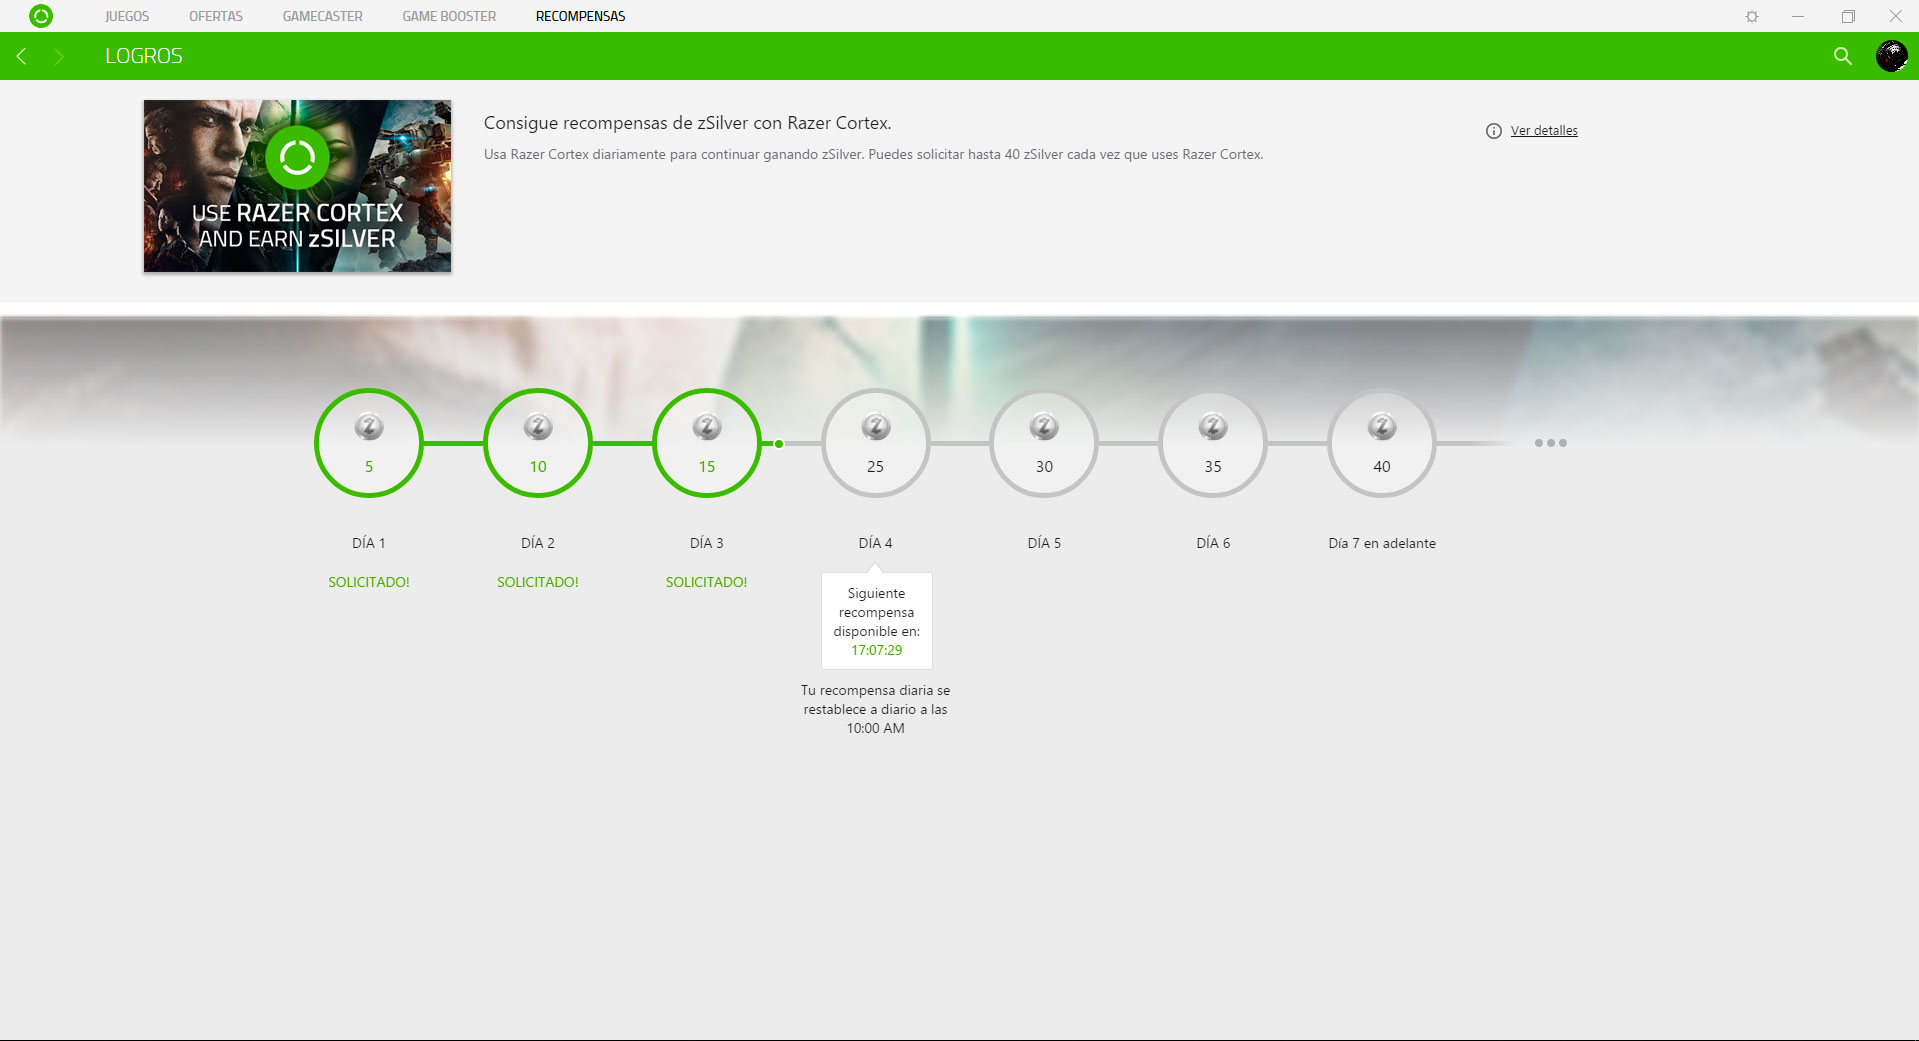Click the green progress dot before Day 4
This screenshot has height=1041, width=1919.
click(x=779, y=443)
